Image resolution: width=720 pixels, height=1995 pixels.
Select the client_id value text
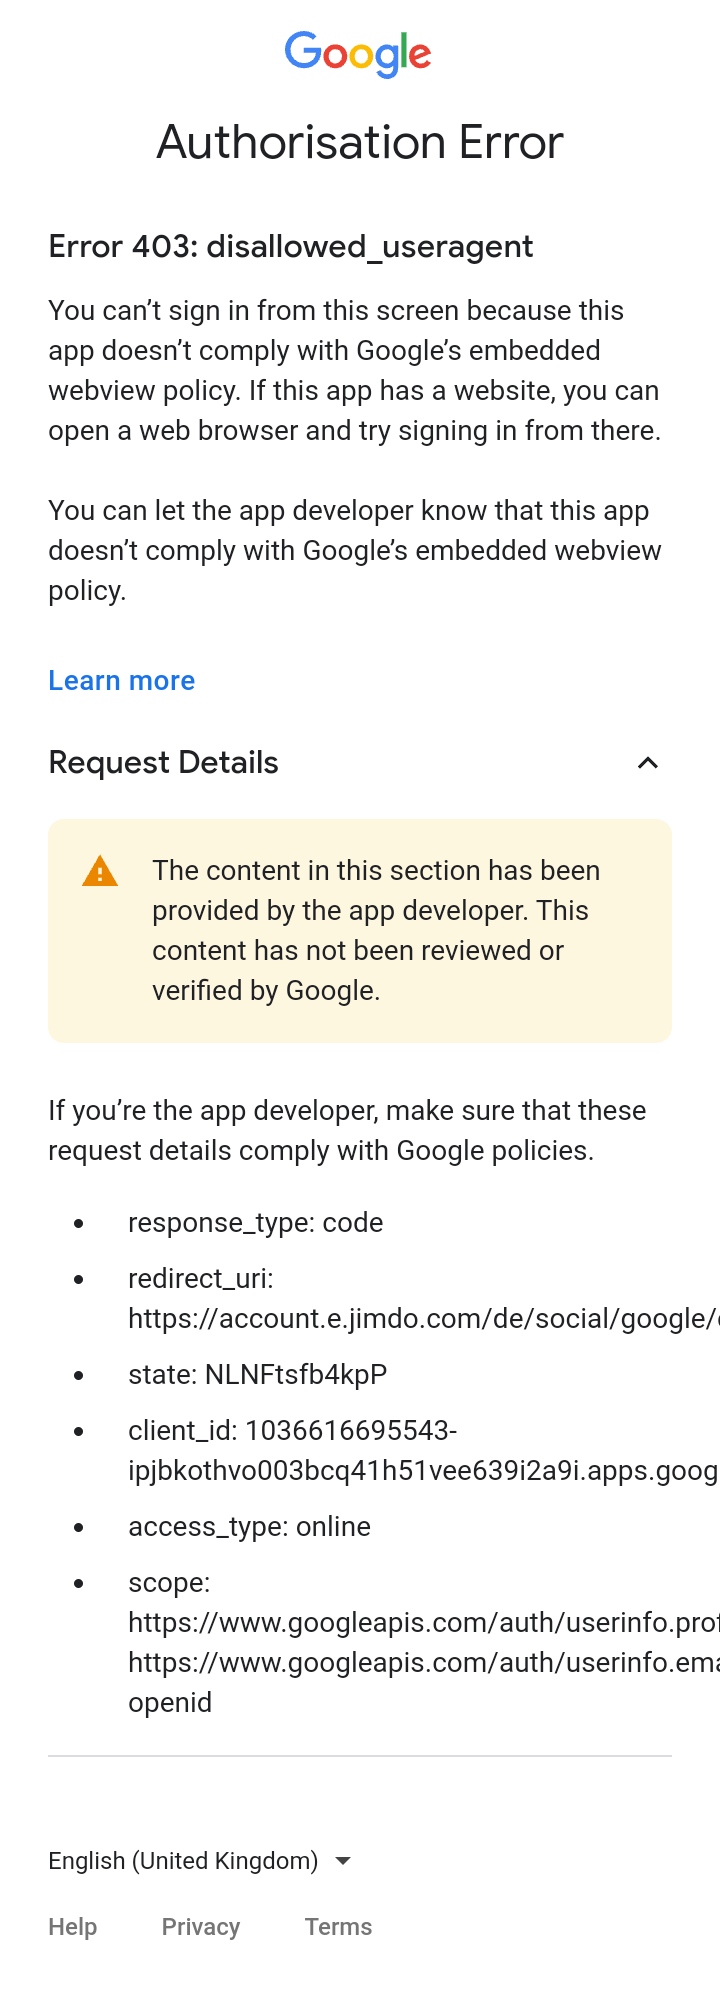400,1450
